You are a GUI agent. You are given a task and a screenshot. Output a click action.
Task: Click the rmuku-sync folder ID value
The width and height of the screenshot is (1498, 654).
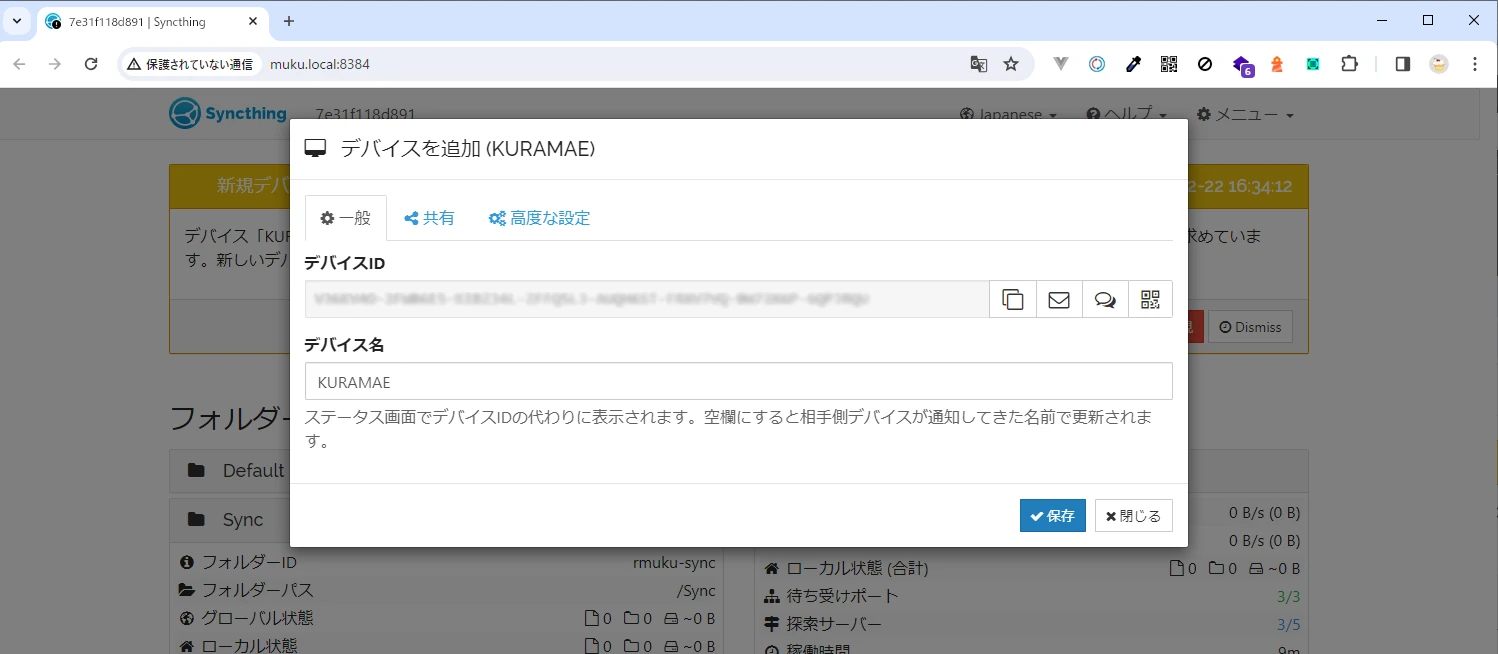click(674, 563)
